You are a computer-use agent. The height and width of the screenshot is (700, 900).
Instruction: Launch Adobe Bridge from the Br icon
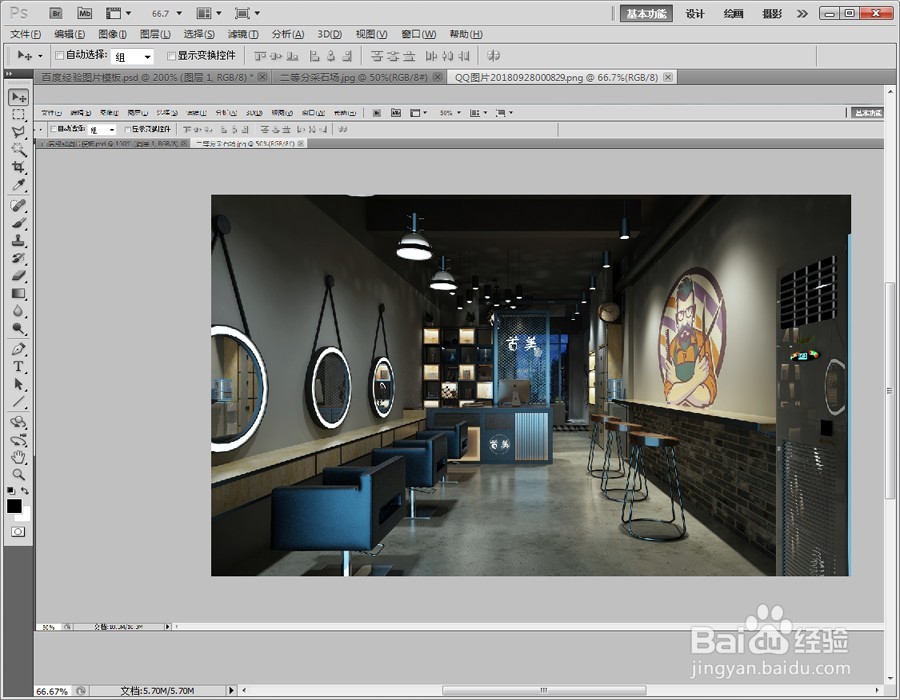point(56,13)
